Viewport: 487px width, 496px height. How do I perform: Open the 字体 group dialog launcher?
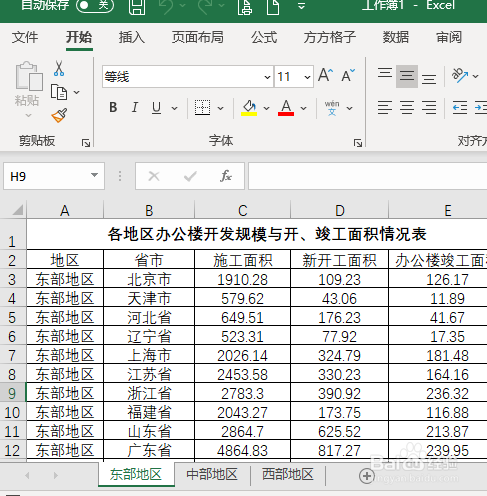pyautogui.click(x=358, y=143)
